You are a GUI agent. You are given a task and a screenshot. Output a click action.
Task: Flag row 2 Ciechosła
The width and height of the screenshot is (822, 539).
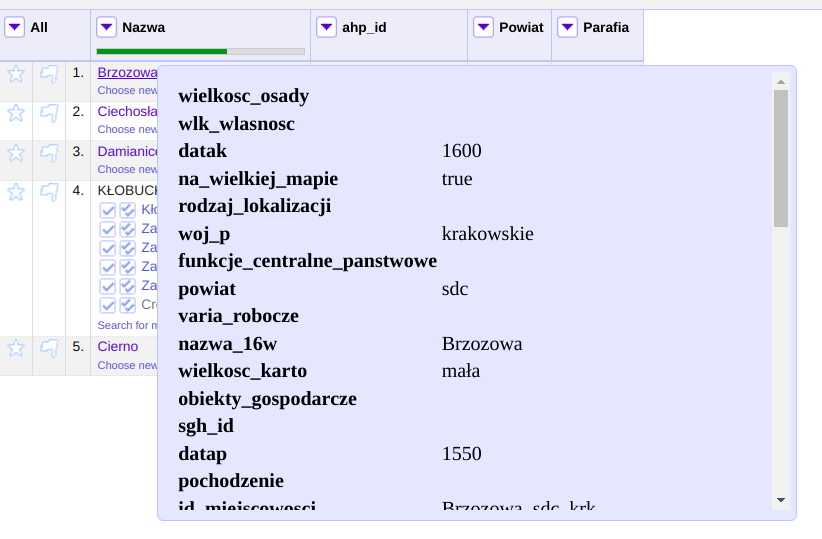(x=49, y=113)
